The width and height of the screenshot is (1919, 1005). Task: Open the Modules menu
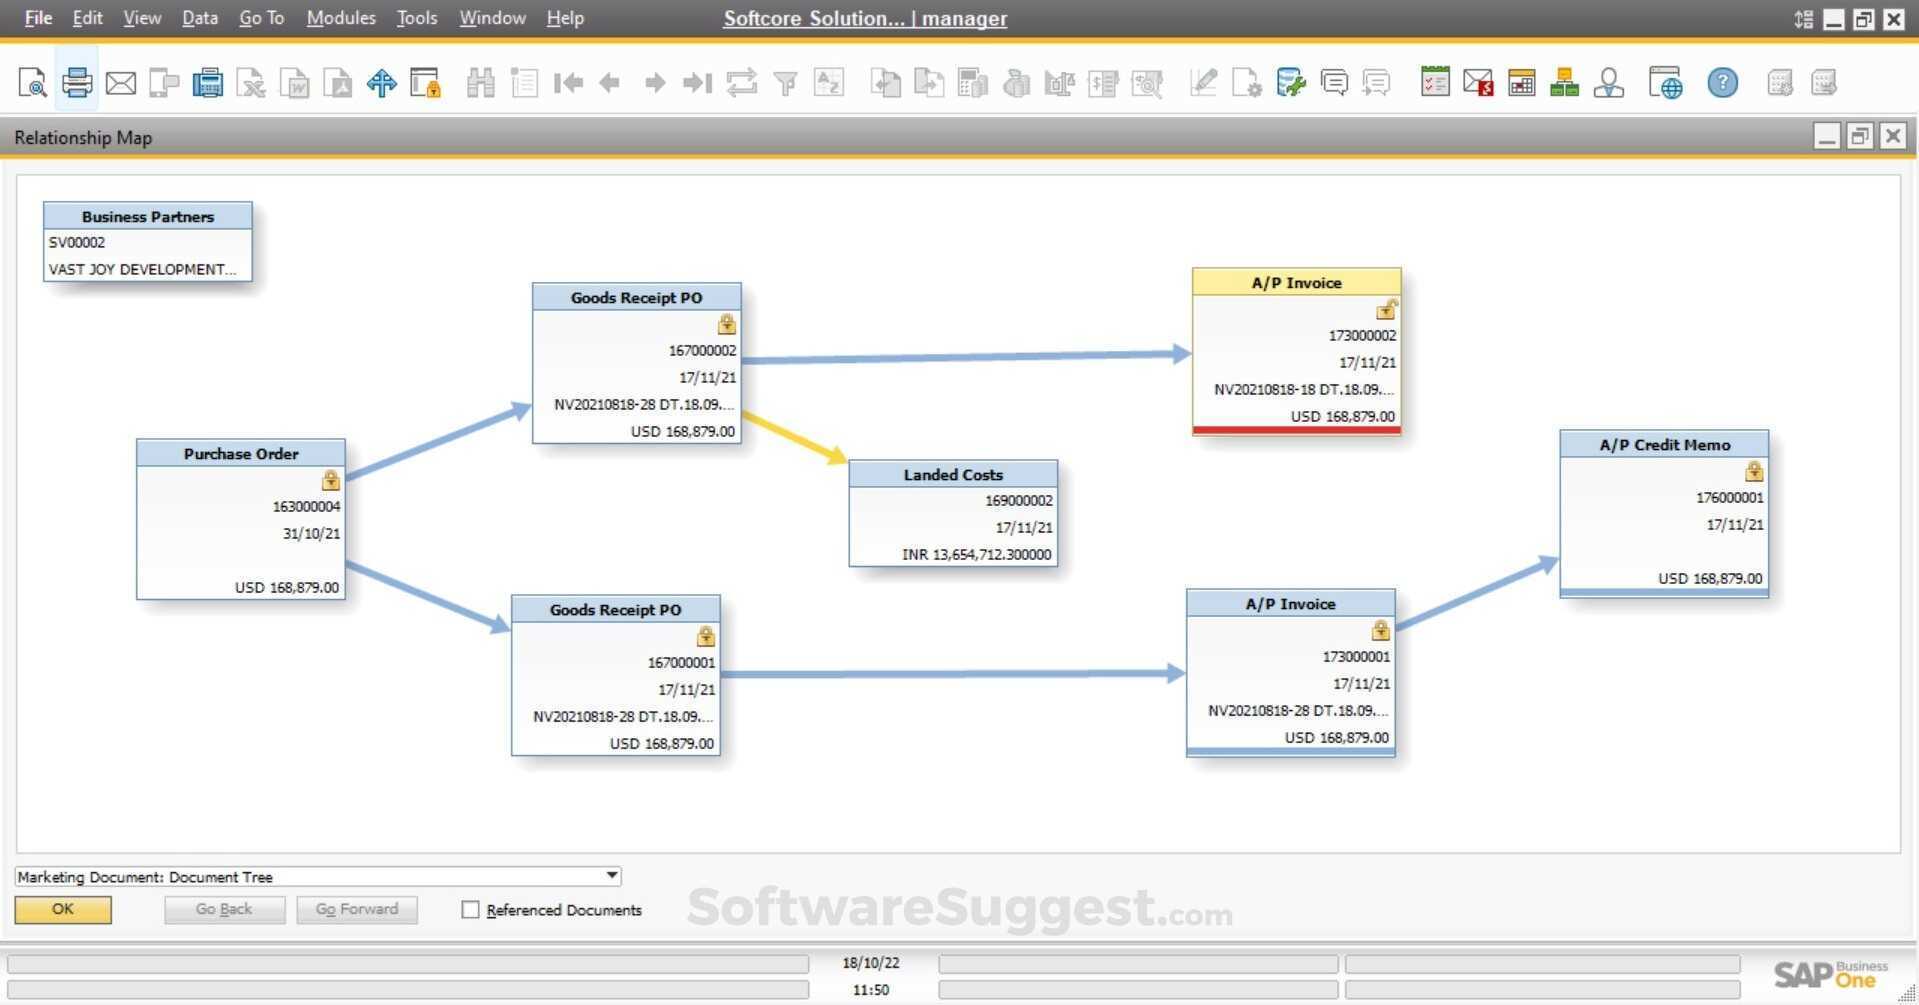click(340, 18)
